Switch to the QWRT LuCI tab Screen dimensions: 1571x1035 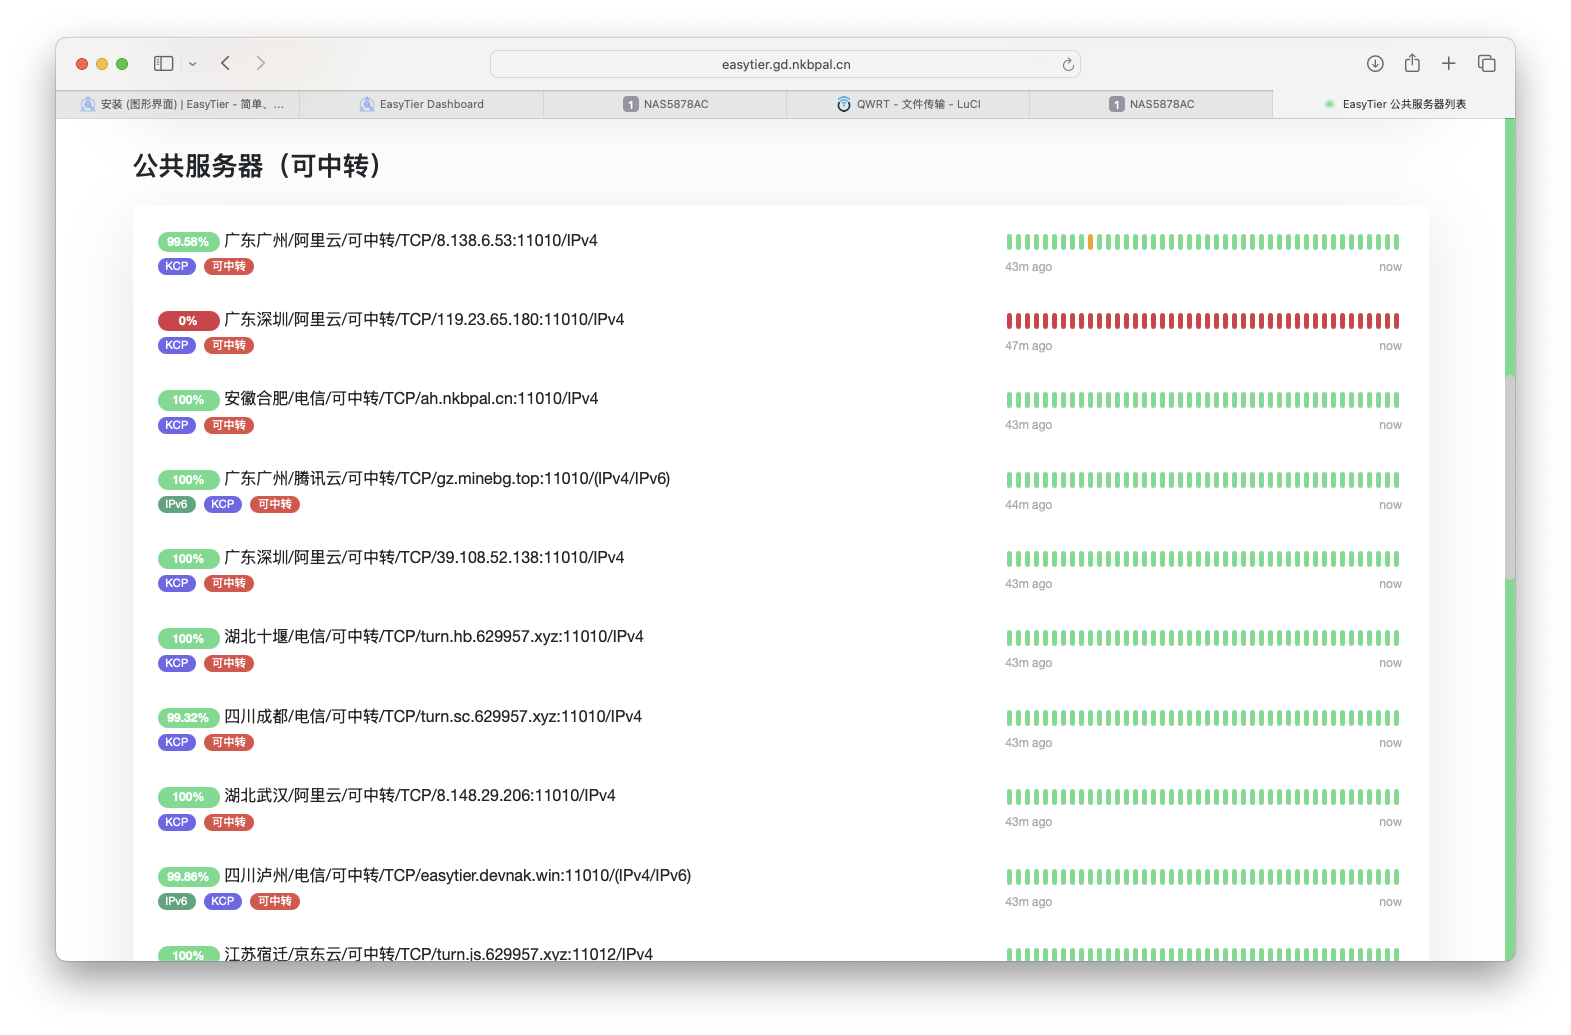tap(908, 104)
